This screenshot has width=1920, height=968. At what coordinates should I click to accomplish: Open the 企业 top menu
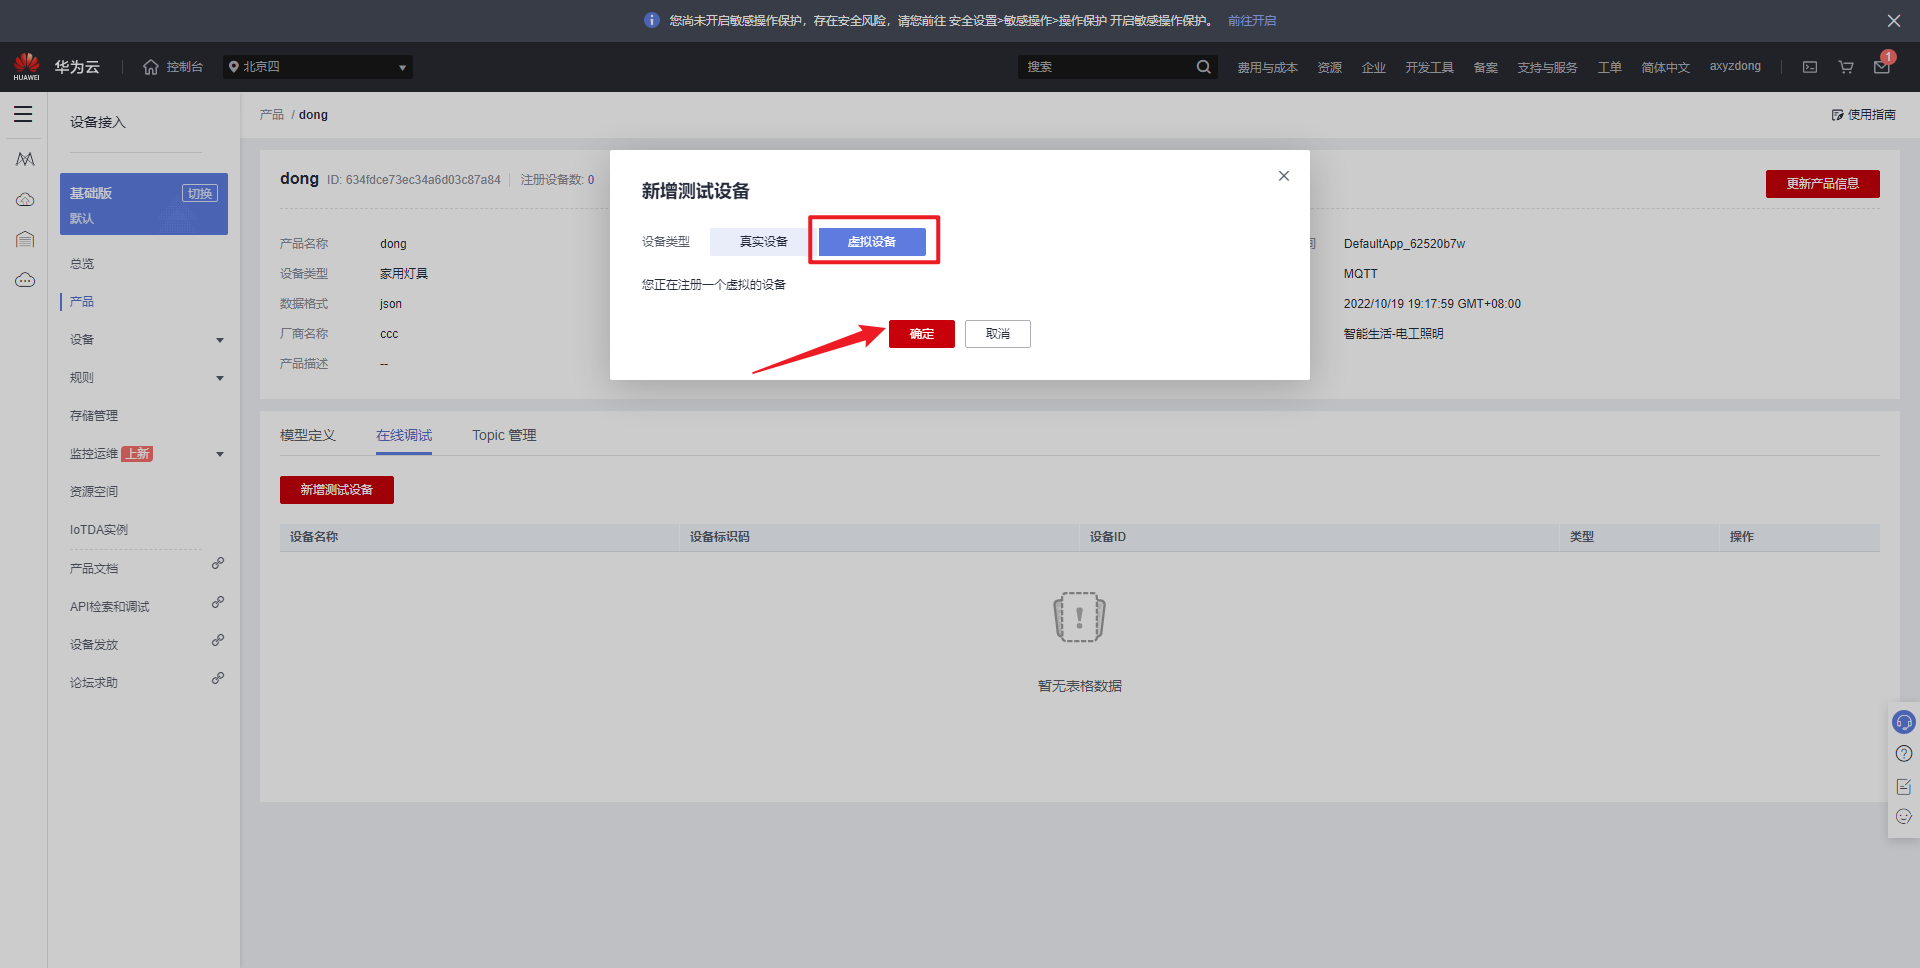[x=1374, y=68]
